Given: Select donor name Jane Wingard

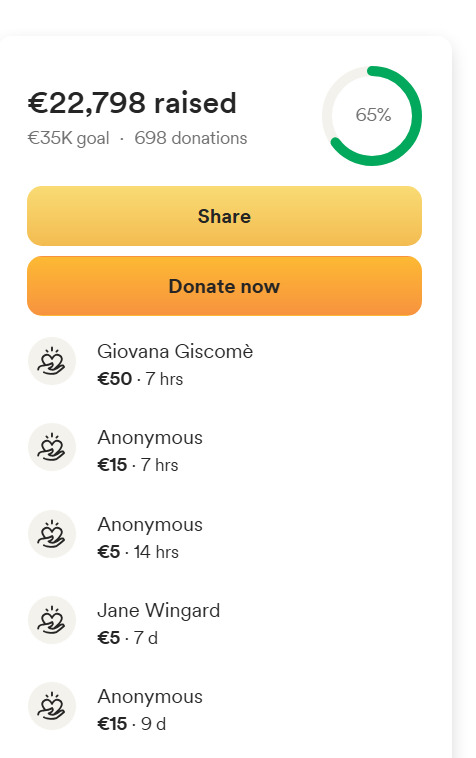Looking at the screenshot, I should pyautogui.click(x=159, y=611).
